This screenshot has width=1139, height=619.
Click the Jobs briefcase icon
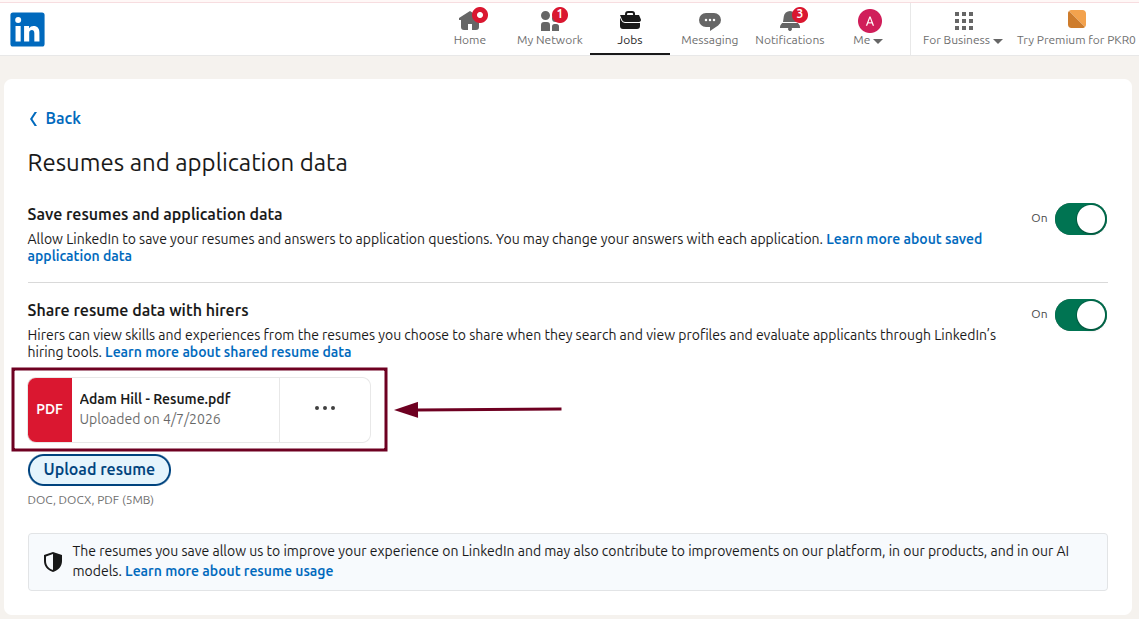point(629,20)
